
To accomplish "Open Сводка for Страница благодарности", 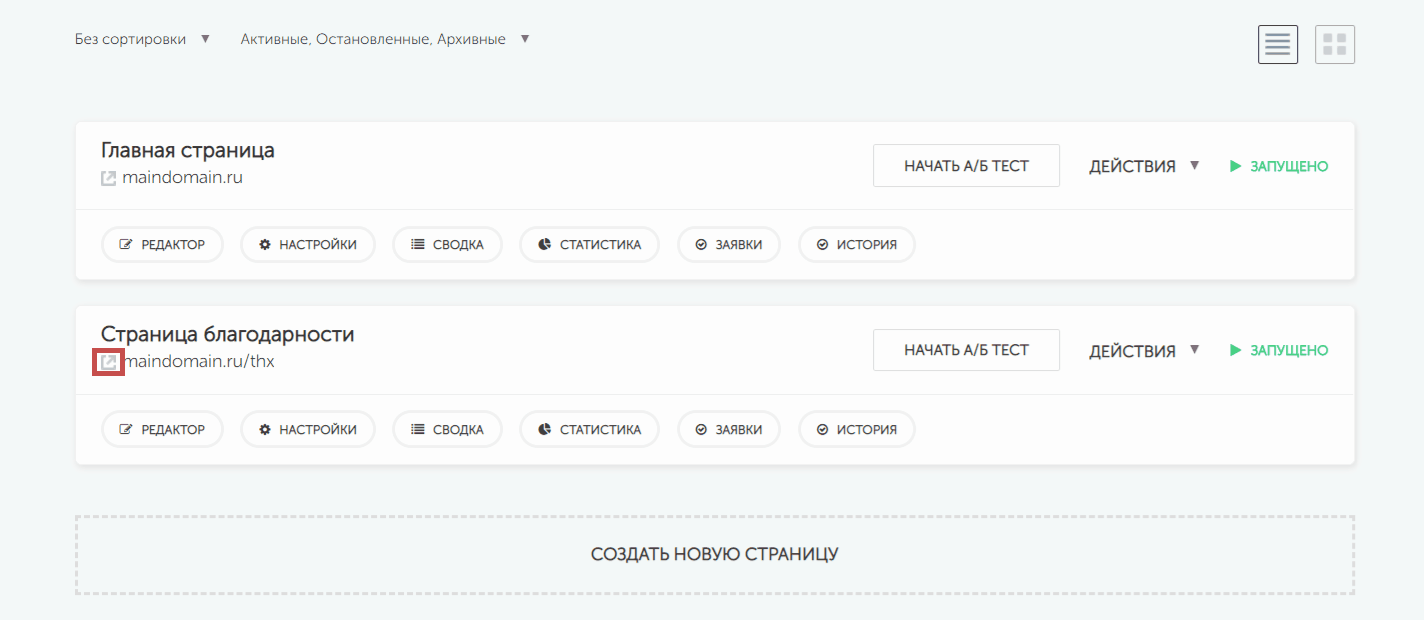I will (x=447, y=430).
